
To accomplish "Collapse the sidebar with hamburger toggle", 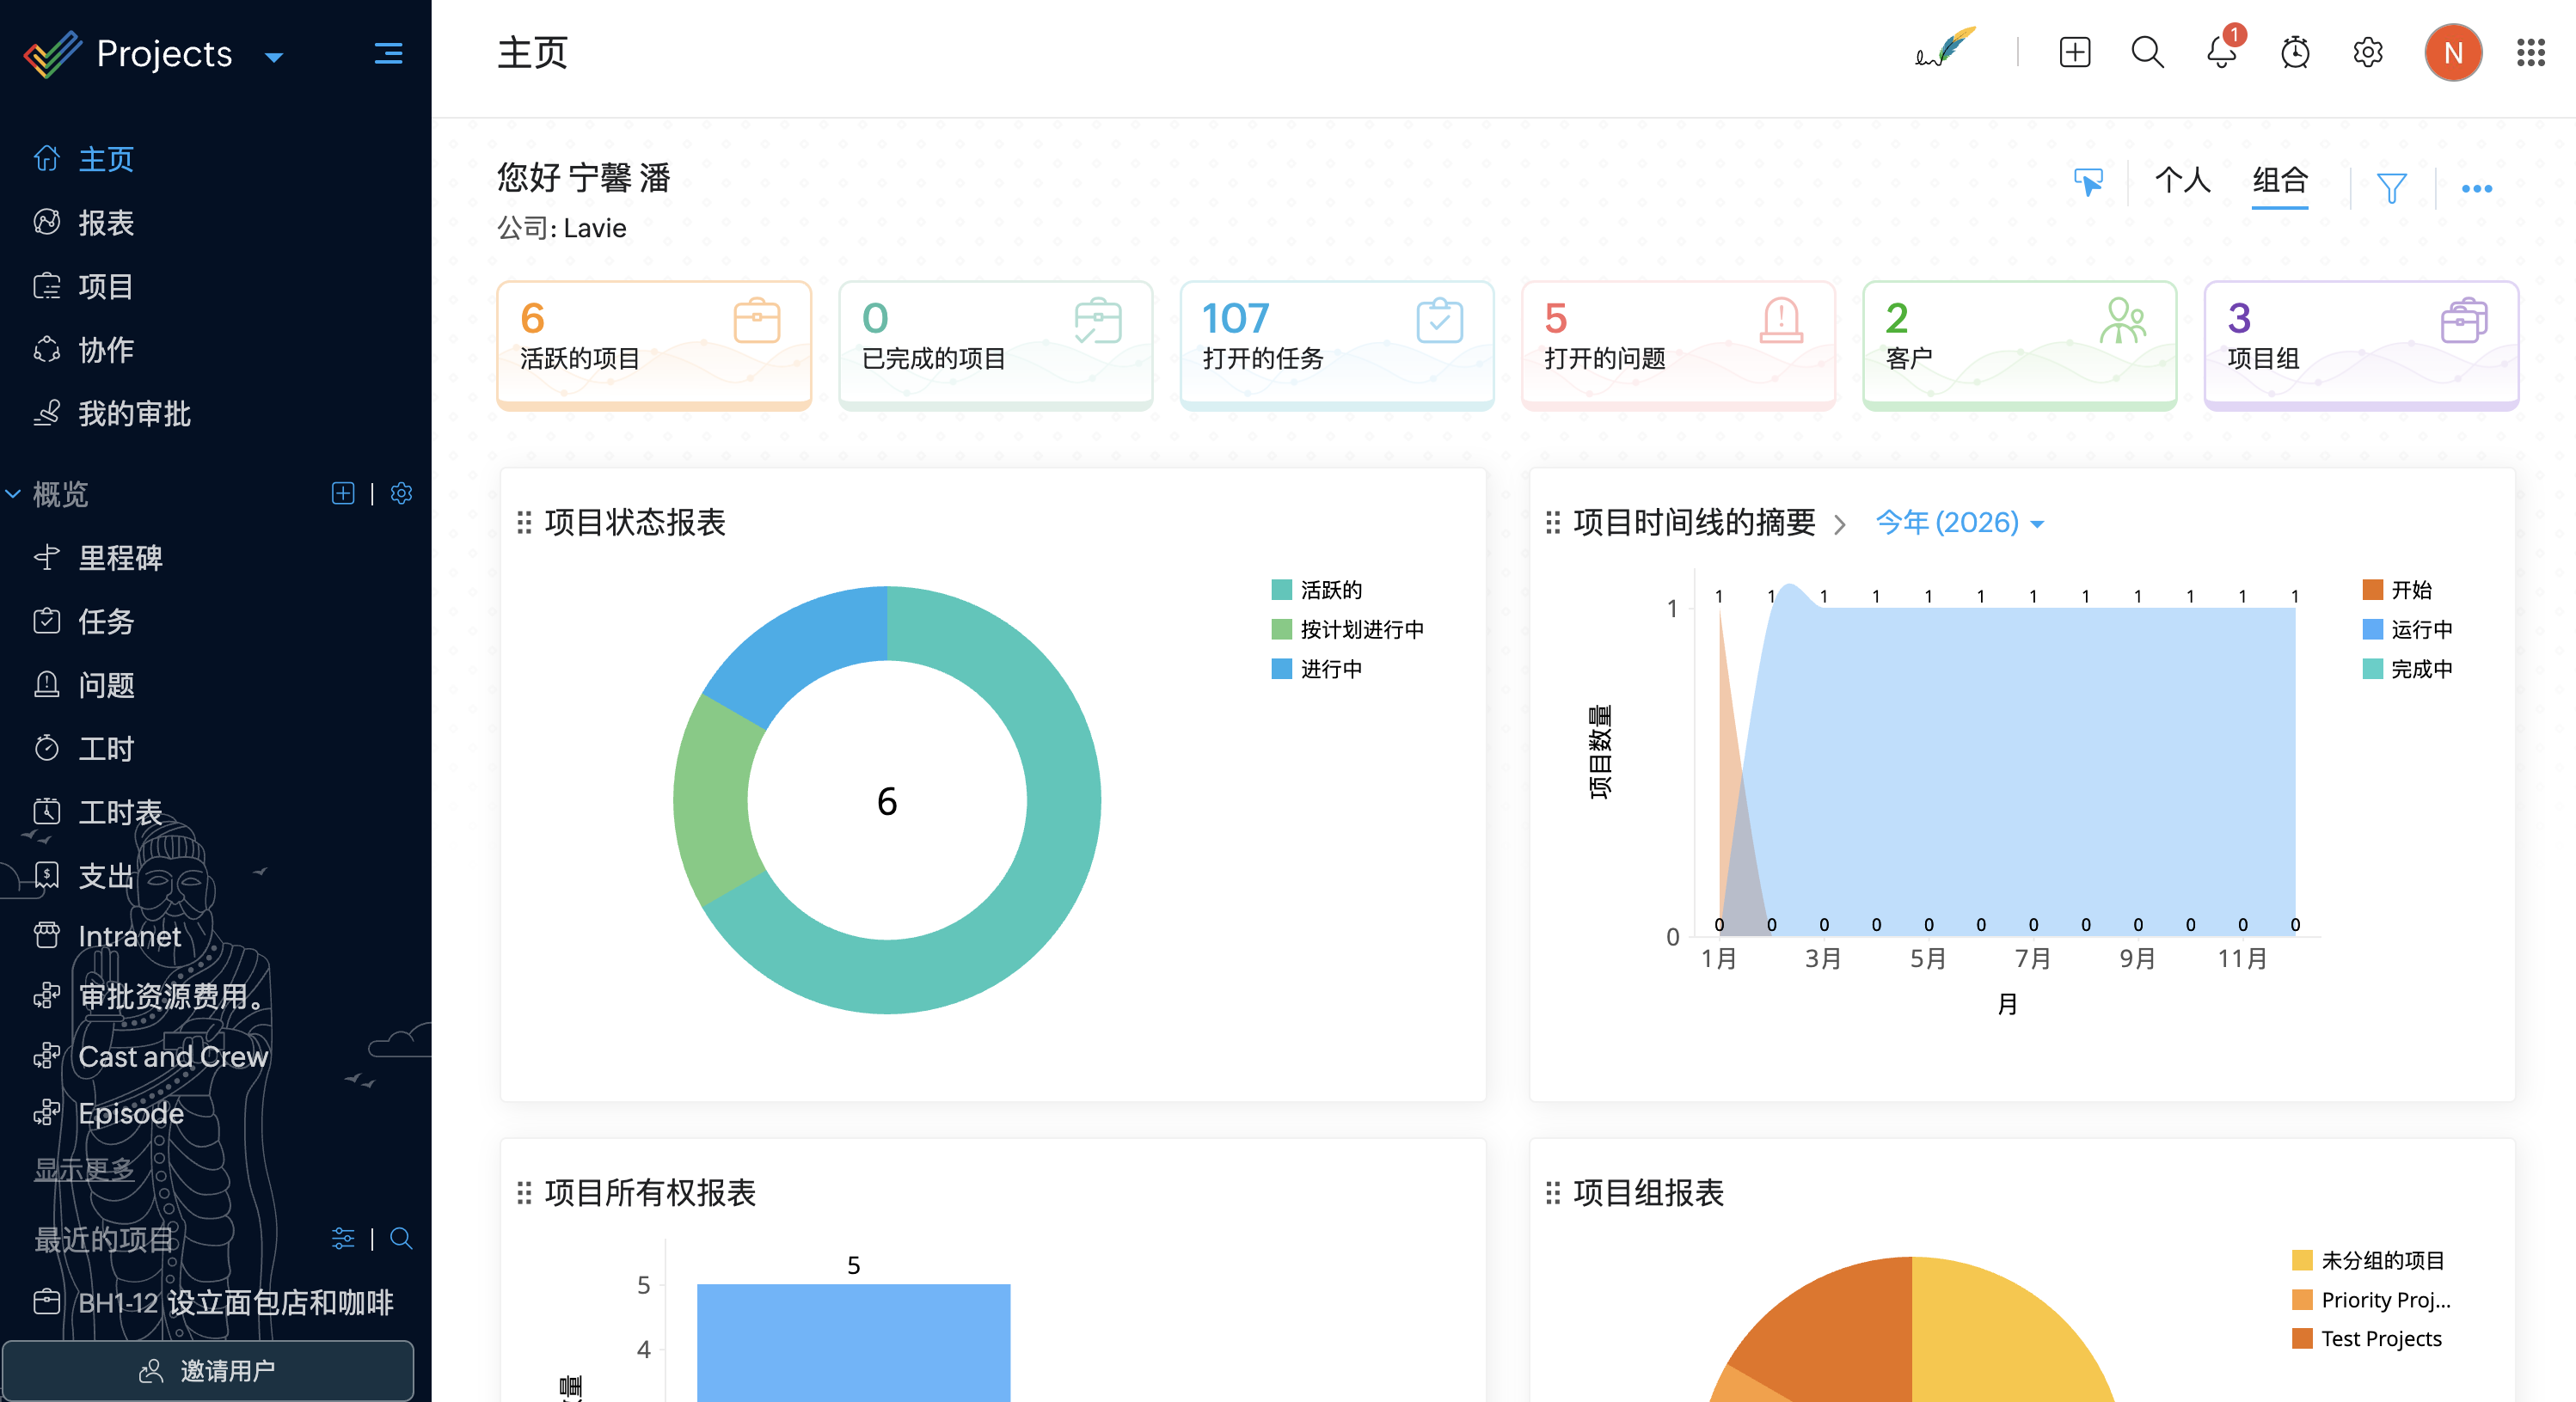I will click(x=388, y=53).
